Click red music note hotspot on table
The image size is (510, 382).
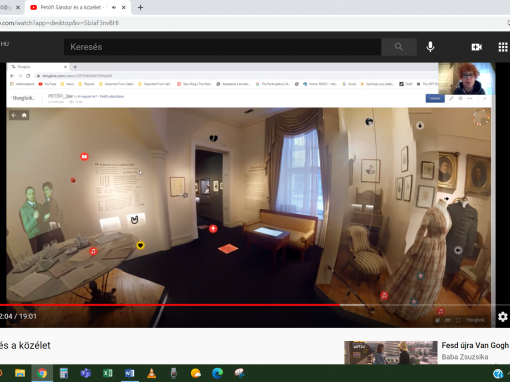click(x=93, y=251)
